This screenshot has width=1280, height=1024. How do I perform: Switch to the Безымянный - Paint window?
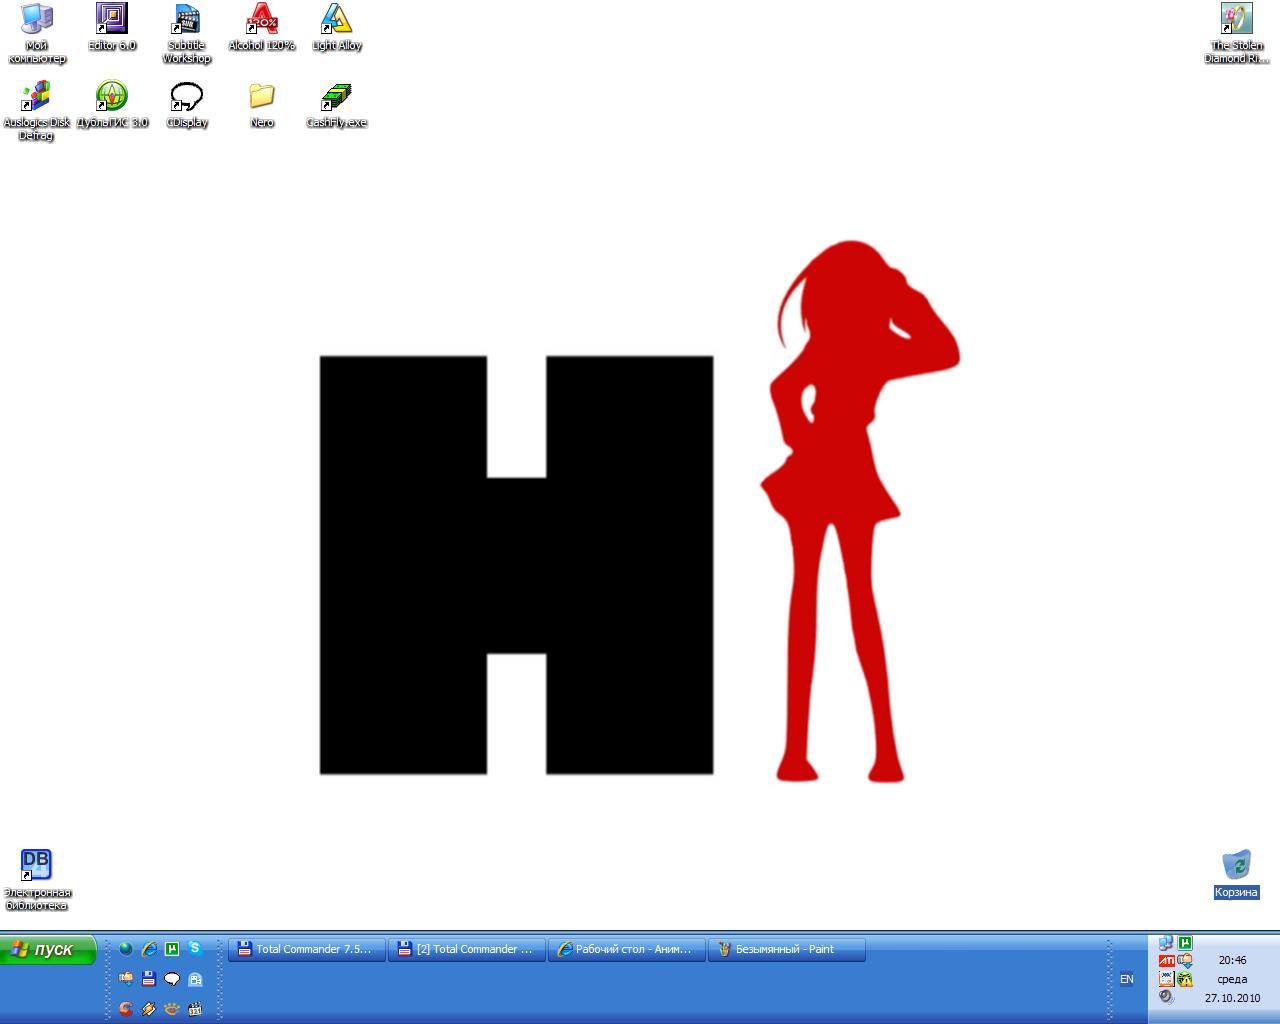point(786,949)
